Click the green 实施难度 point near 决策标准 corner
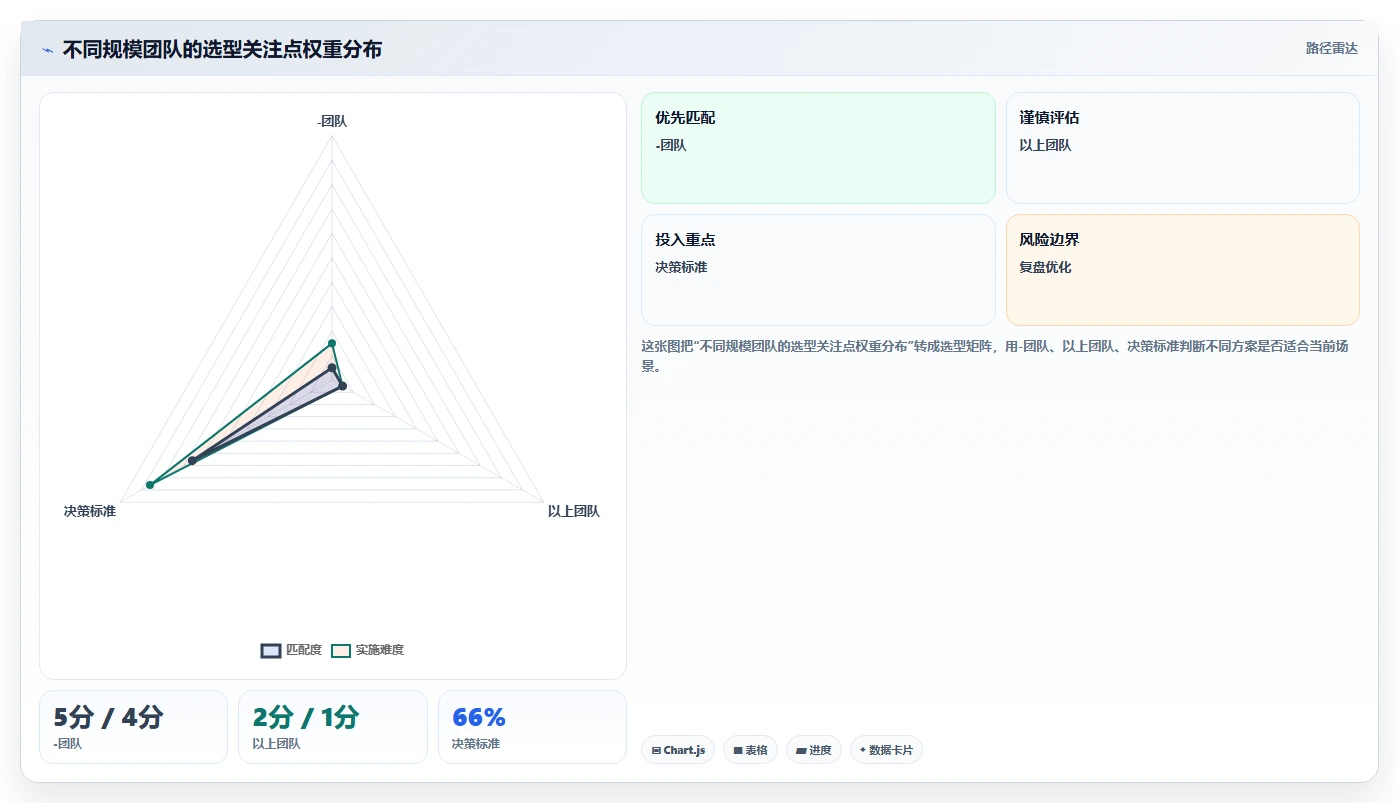This screenshot has width=1399, height=803. 150,485
